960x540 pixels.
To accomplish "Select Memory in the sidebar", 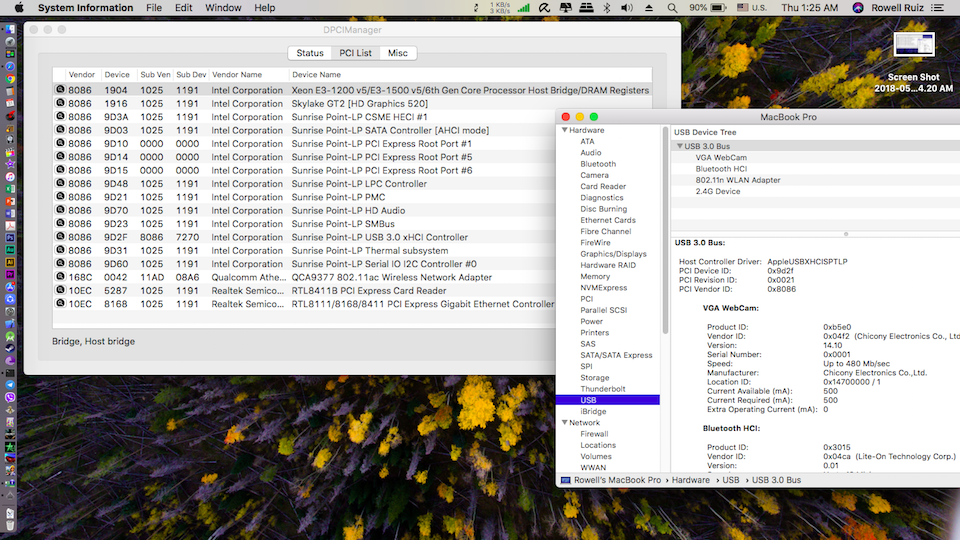I will [595, 276].
